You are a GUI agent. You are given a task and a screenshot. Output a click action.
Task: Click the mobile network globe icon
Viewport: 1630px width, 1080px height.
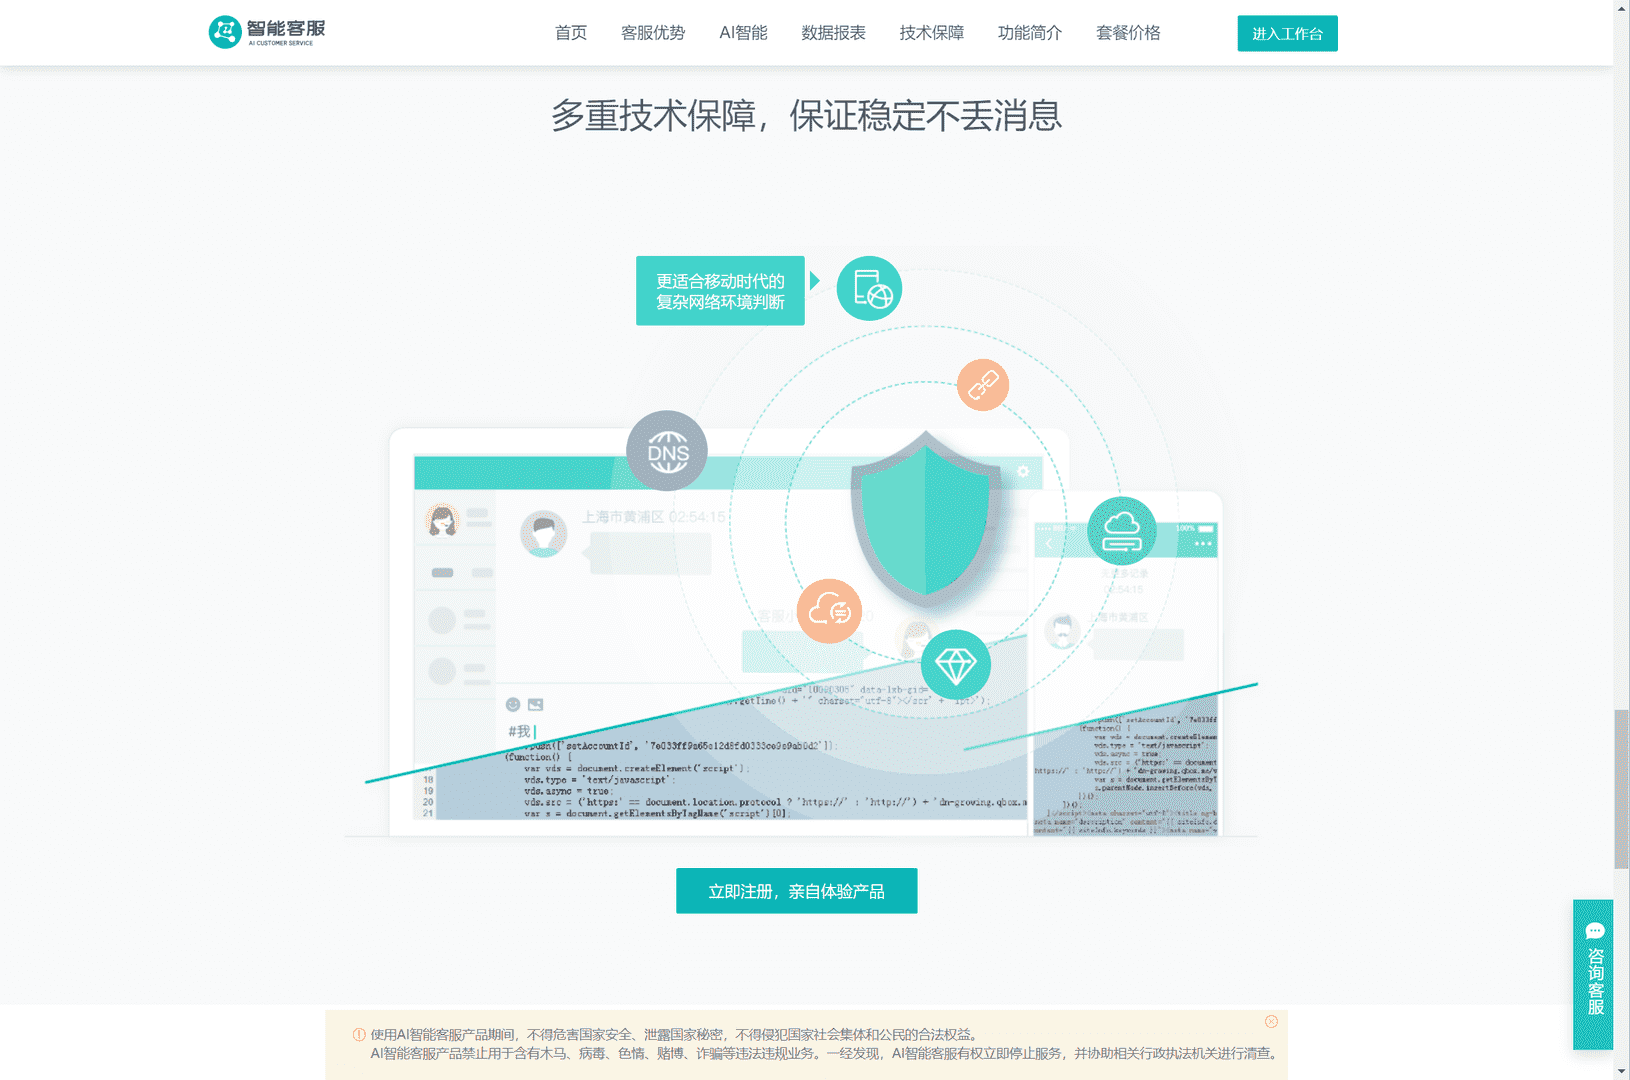click(x=869, y=288)
